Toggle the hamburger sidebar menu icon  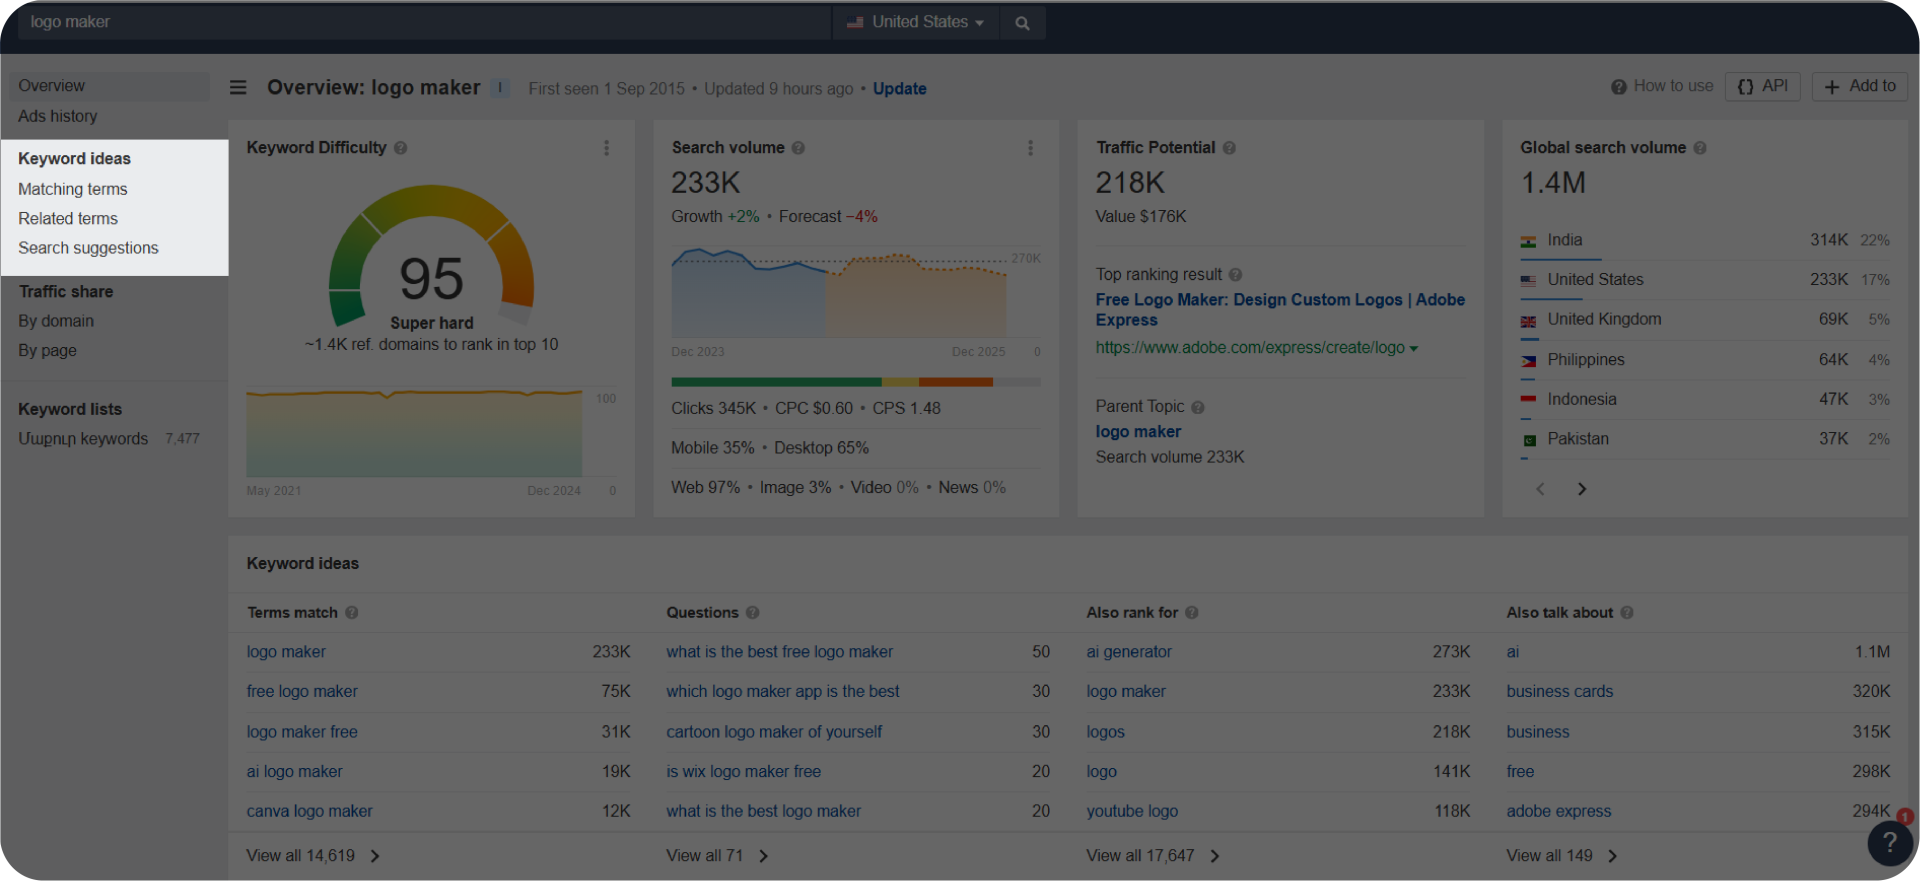click(x=238, y=88)
